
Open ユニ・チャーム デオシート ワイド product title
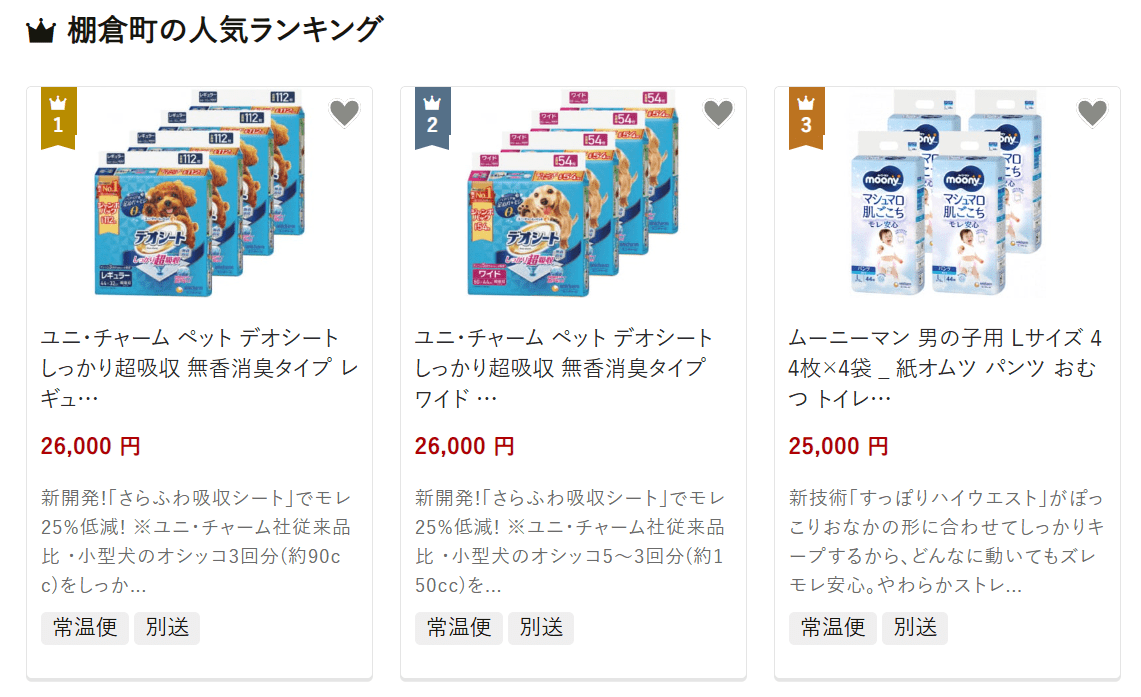[x=564, y=368]
